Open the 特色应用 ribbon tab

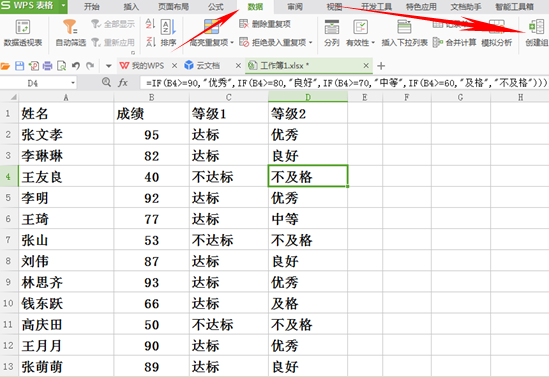click(x=421, y=6)
